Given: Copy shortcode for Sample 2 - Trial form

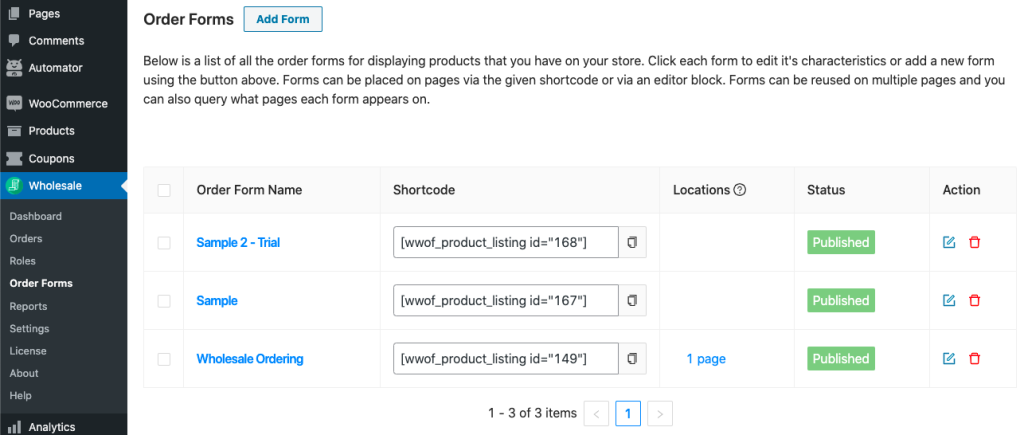Looking at the screenshot, I should (632, 242).
